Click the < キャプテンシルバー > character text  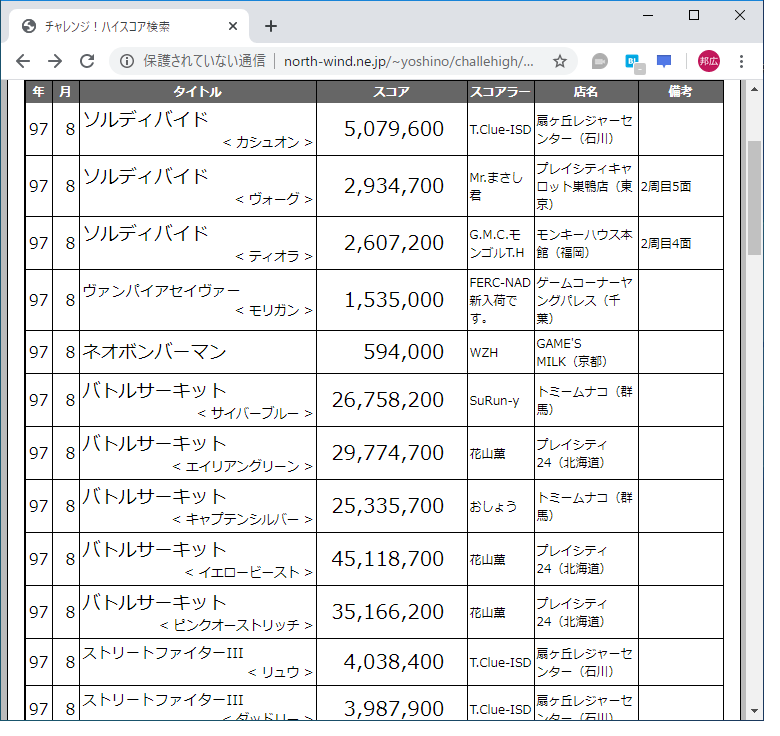(242, 519)
